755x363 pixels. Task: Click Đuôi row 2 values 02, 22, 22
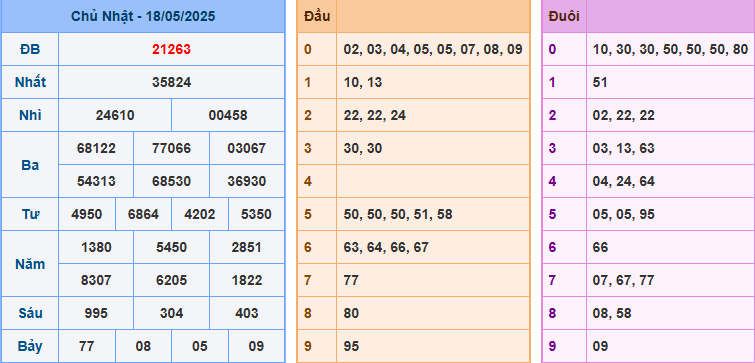point(624,116)
